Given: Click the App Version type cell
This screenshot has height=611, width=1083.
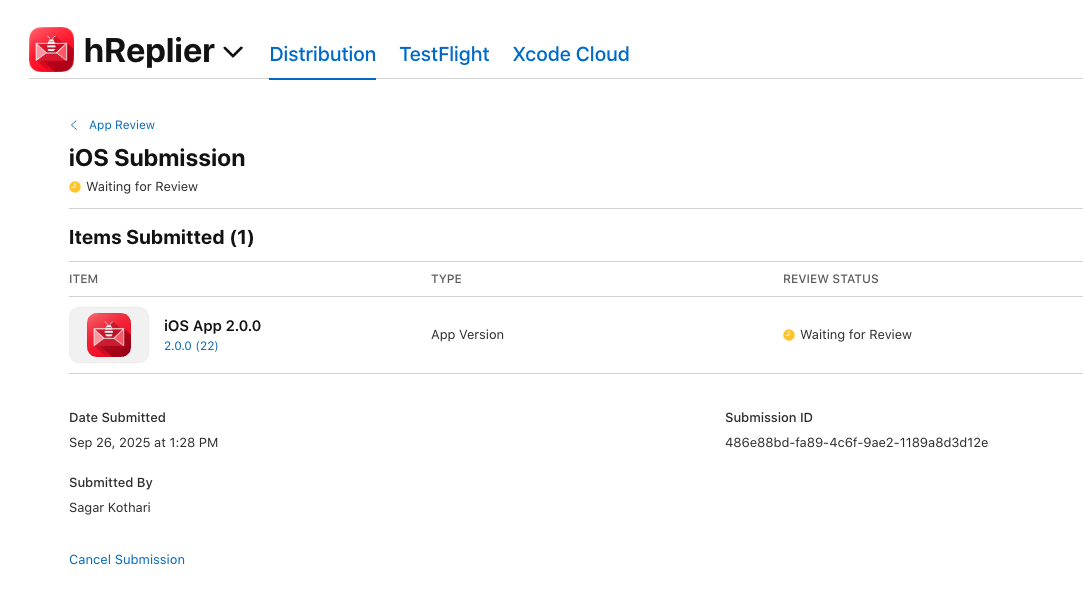Looking at the screenshot, I should (x=467, y=335).
